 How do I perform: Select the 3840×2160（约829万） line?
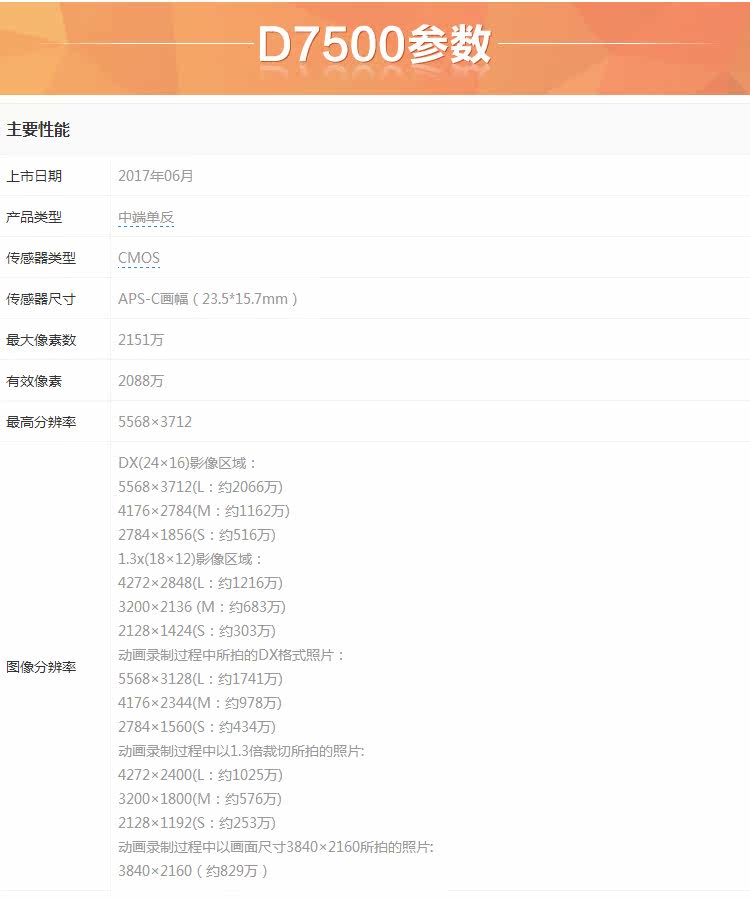coord(193,871)
